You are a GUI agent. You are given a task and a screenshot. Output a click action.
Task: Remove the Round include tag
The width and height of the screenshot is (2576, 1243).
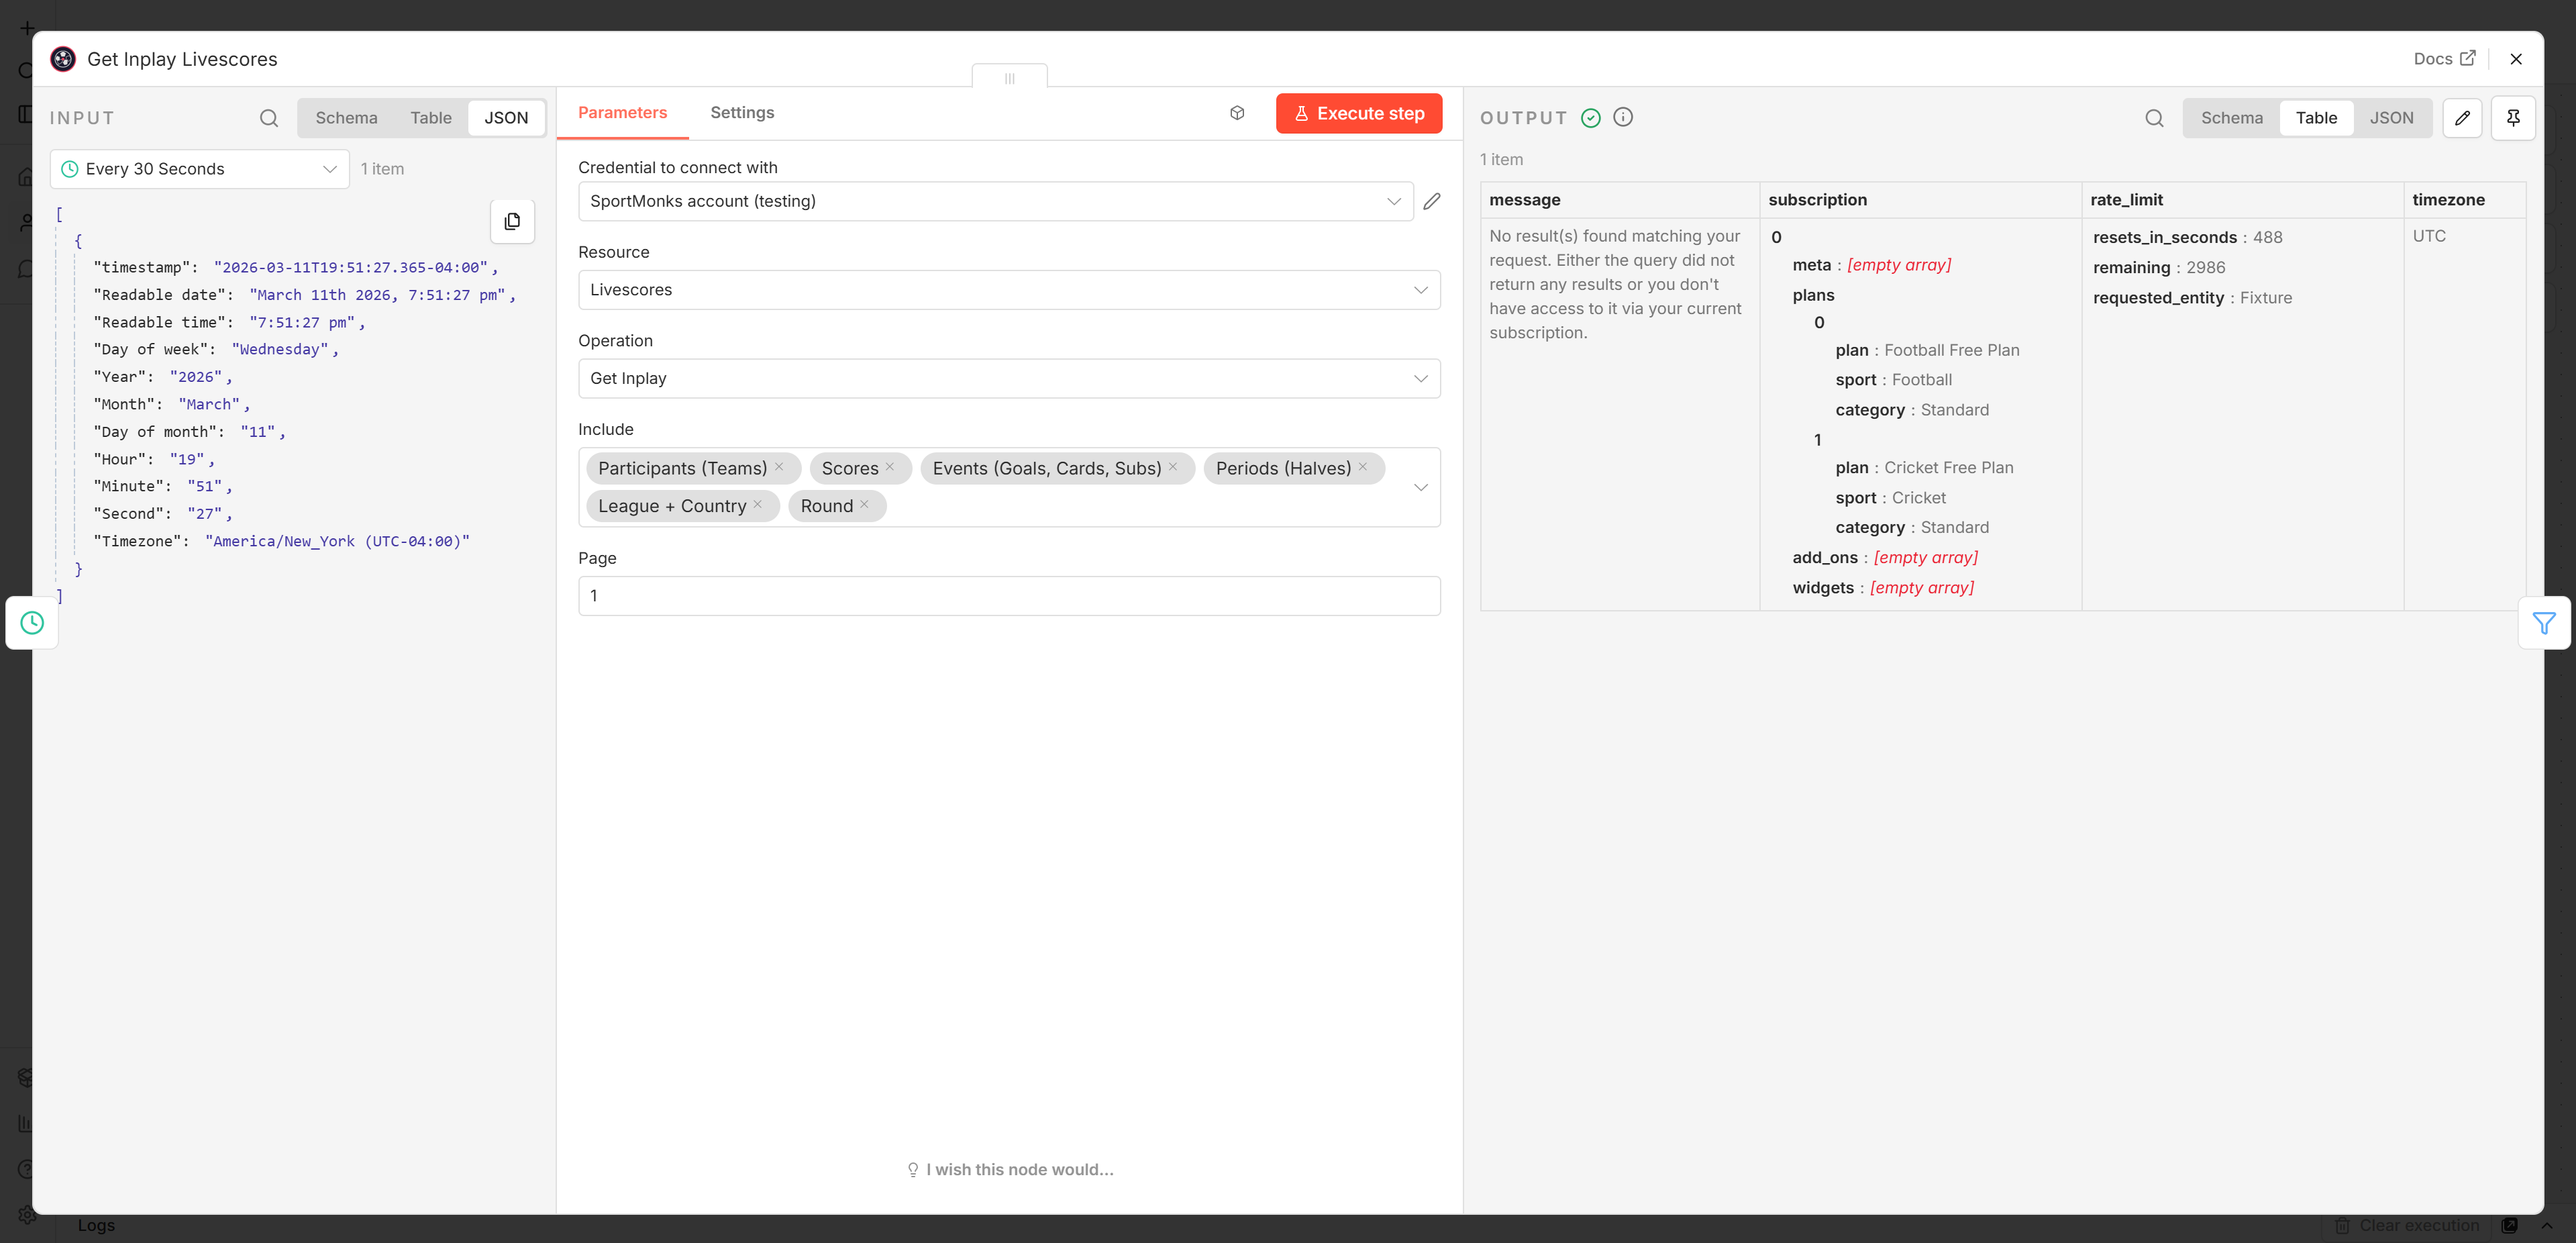pyautogui.click(x=864, y=505)
